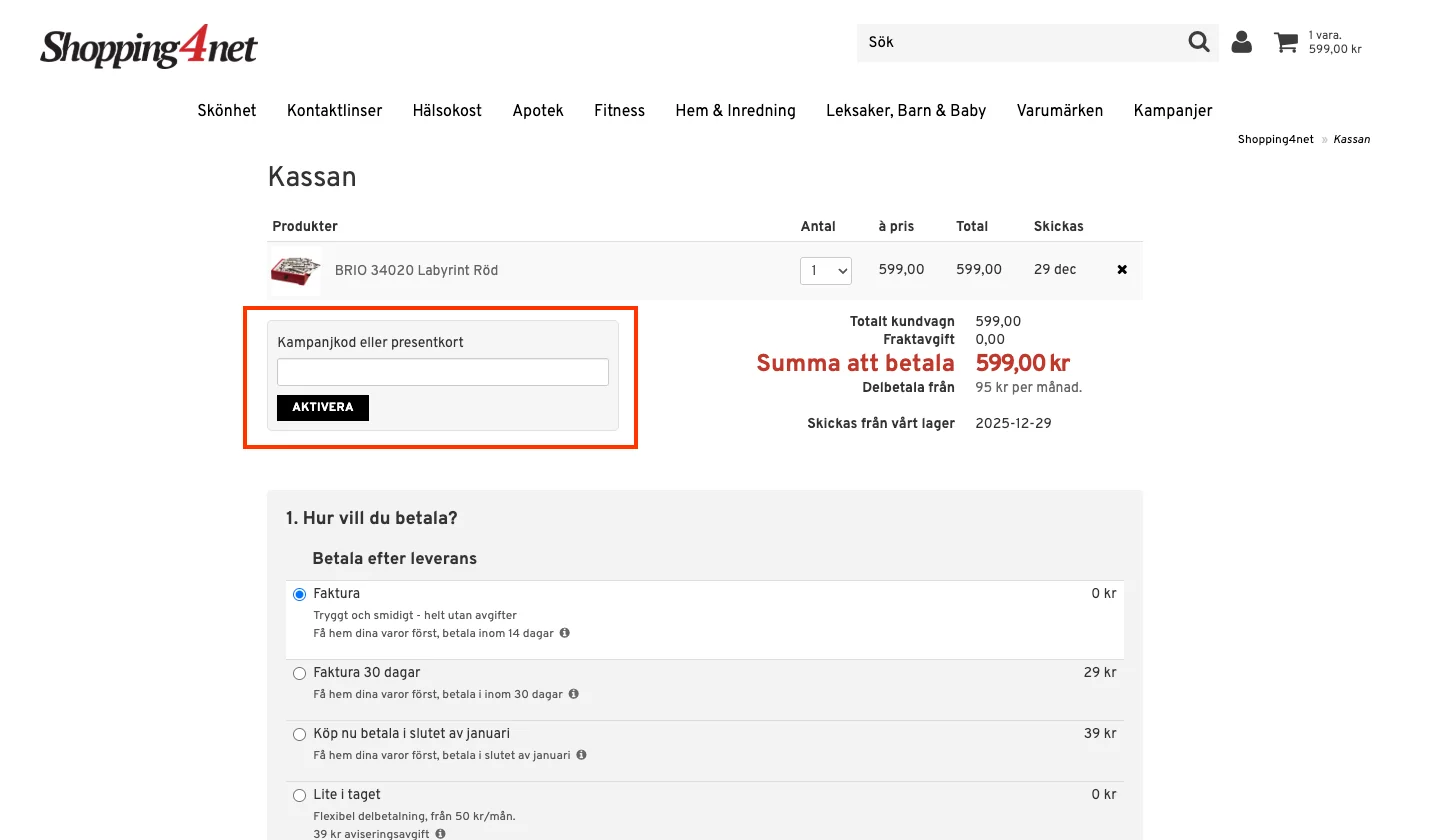Viewport: 1454px width, 840px height.
Task: Open the Kampanjer menu
Action: pos(1173,111)
